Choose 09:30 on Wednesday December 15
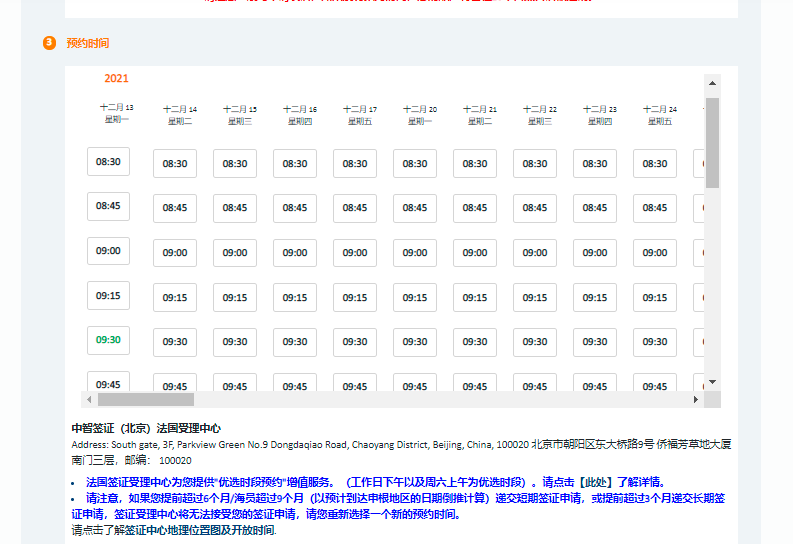Screen dimensions: 793x544 click(x=235, y=342)
